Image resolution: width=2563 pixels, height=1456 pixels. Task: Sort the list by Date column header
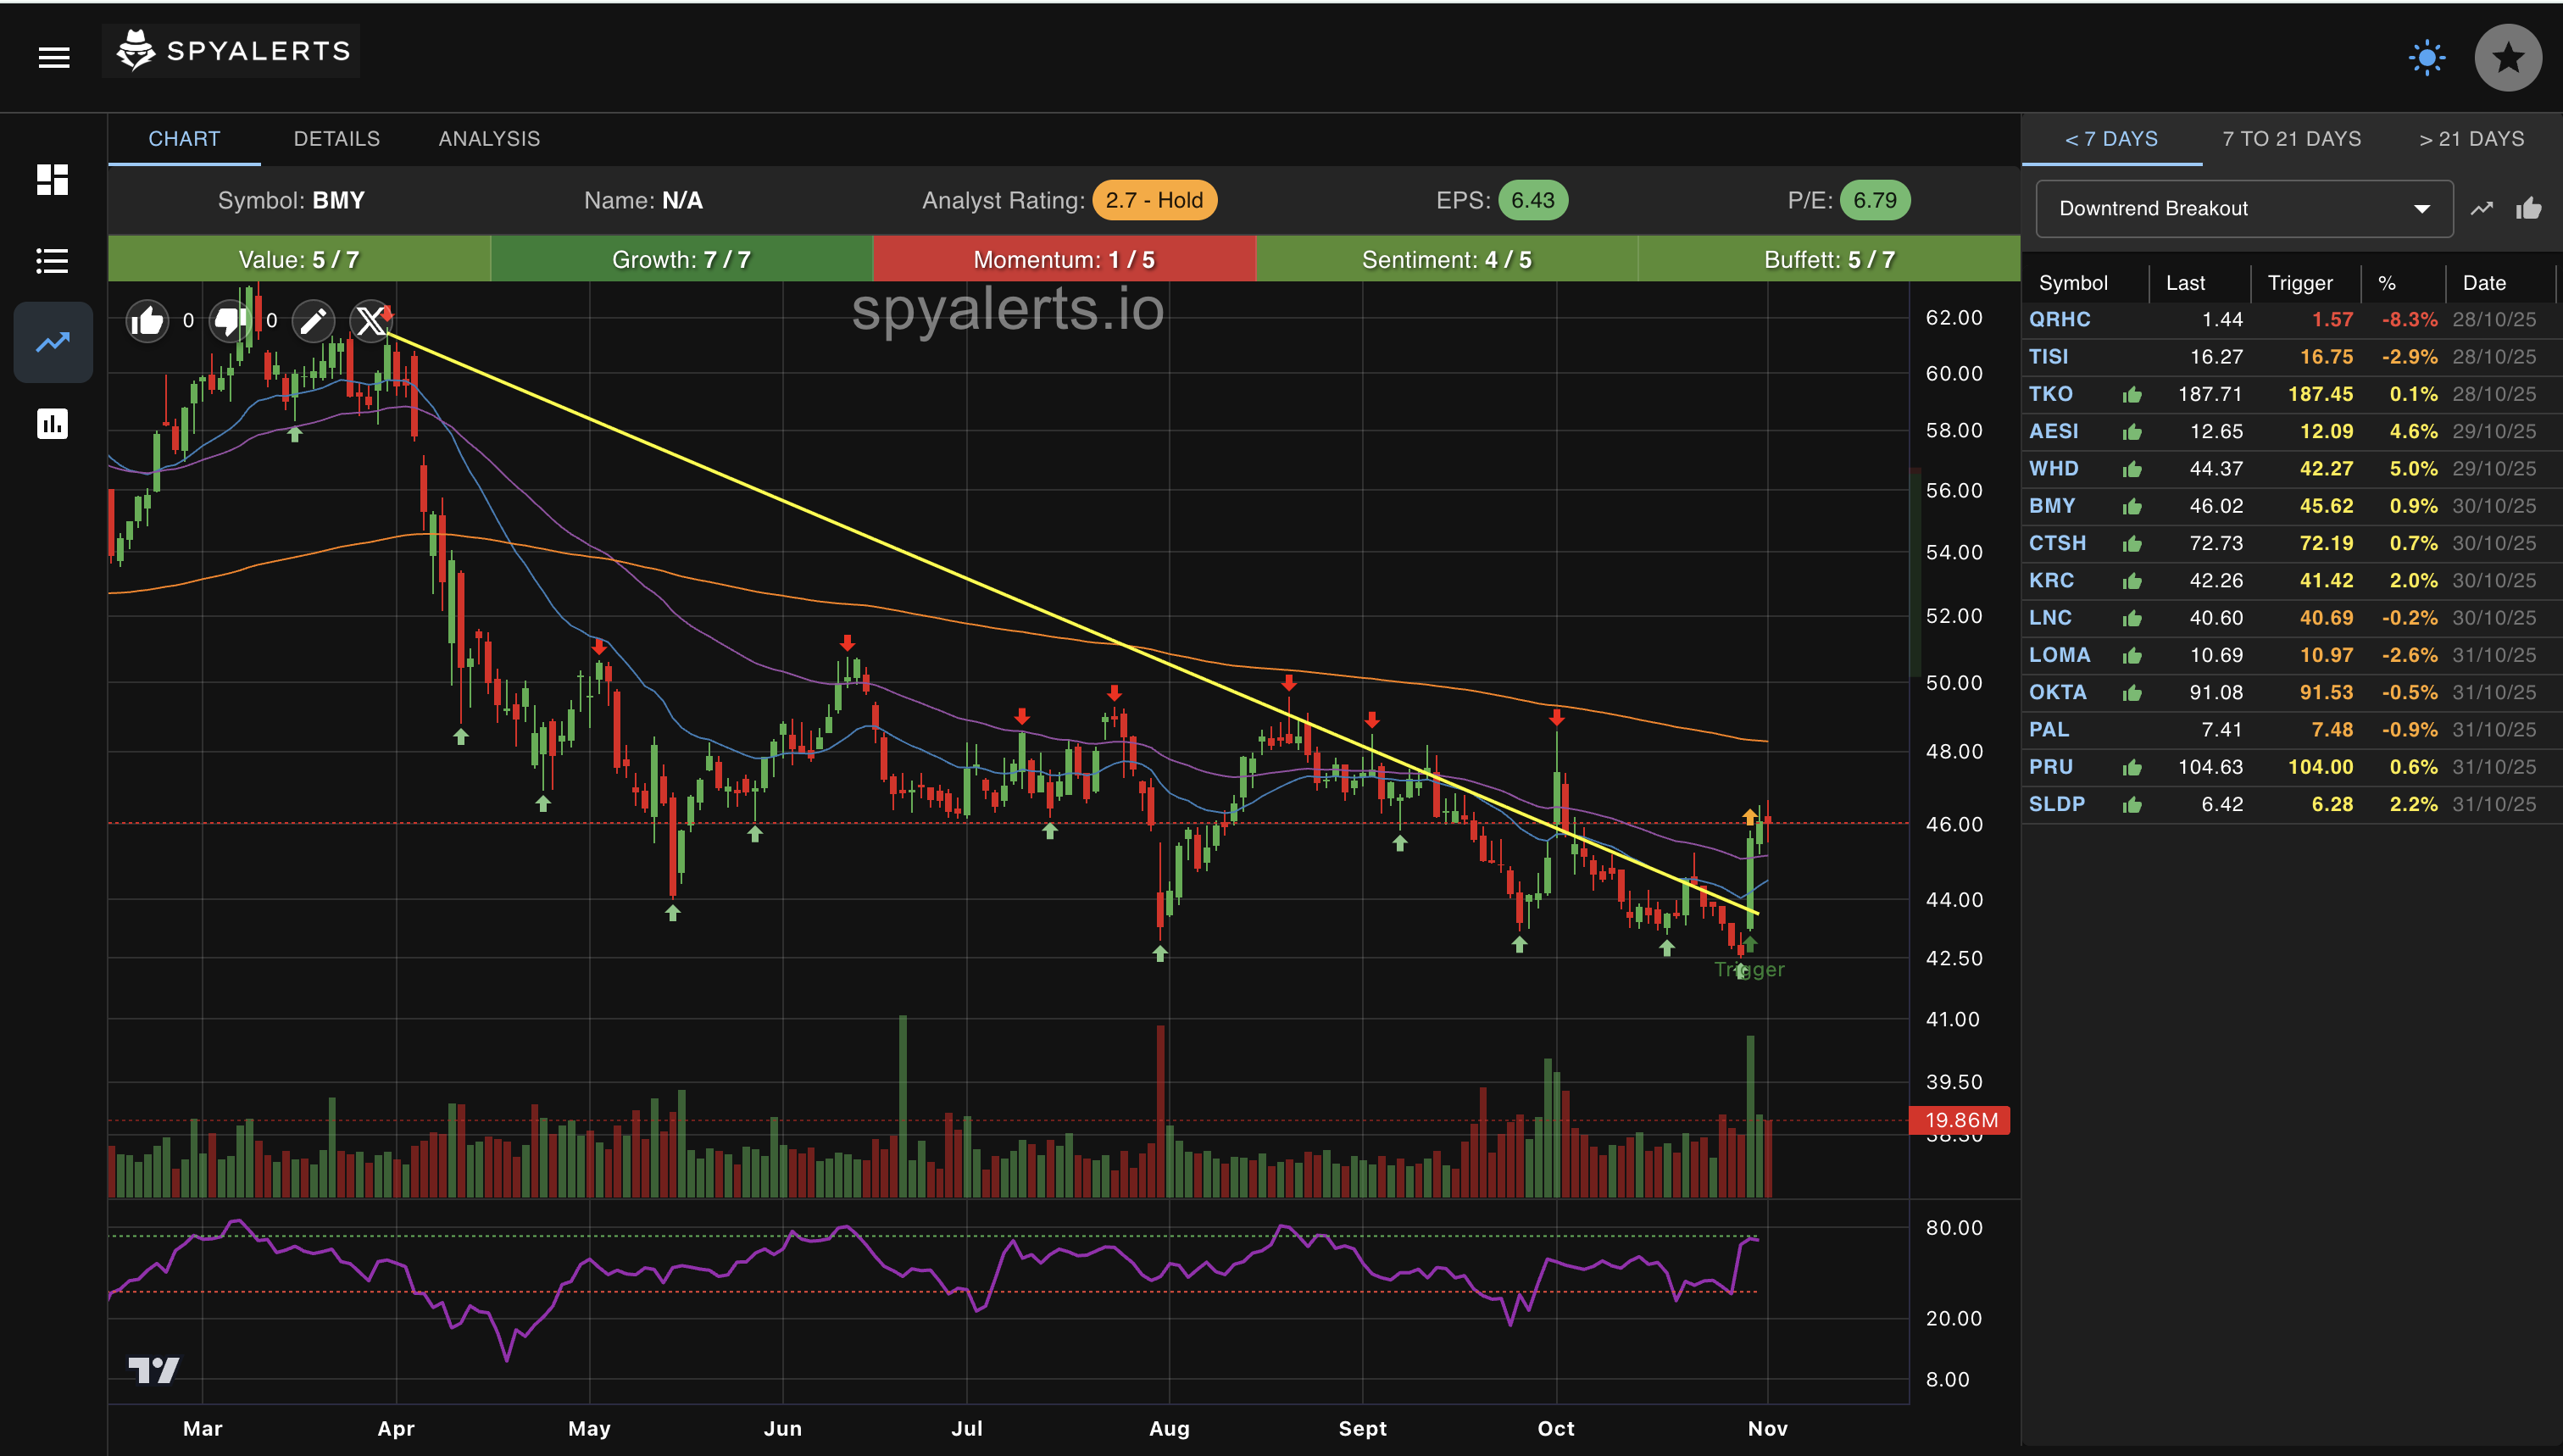pyautogui.click(x=2483, y=283)
